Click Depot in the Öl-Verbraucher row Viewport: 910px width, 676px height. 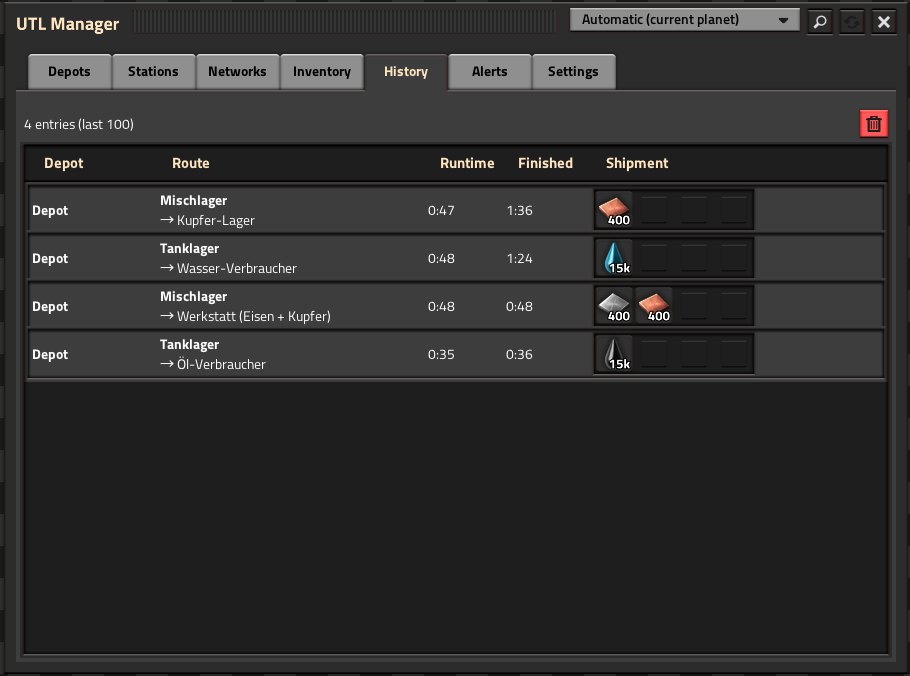coord(50,355)
